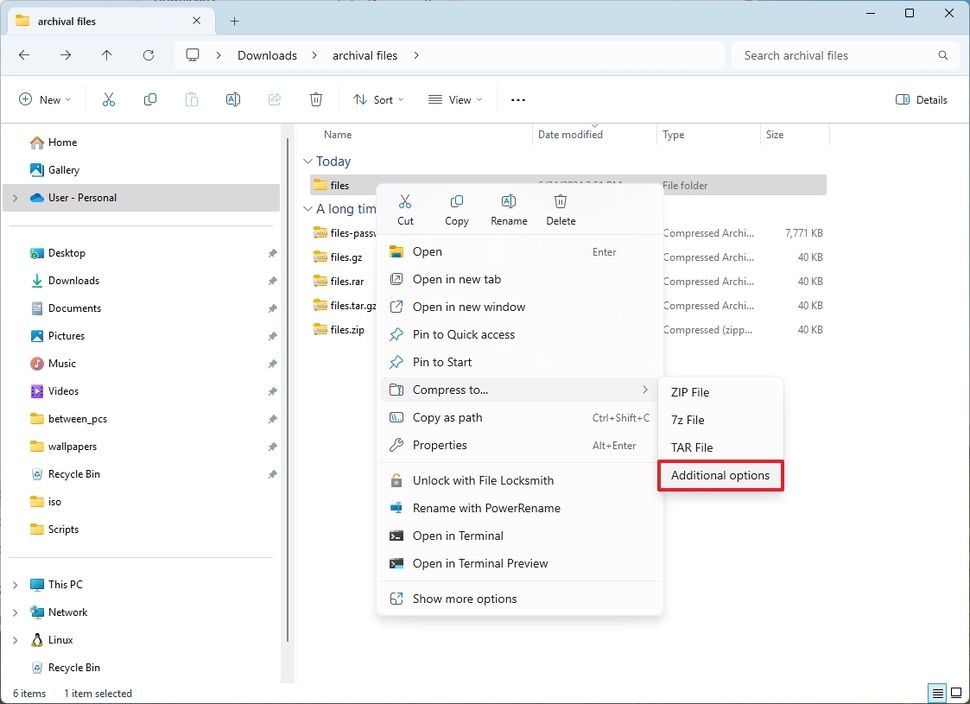The image size is (970, 704).
Task: Click the Delete trash icon in the toolbar
Action: pos(316,99)
